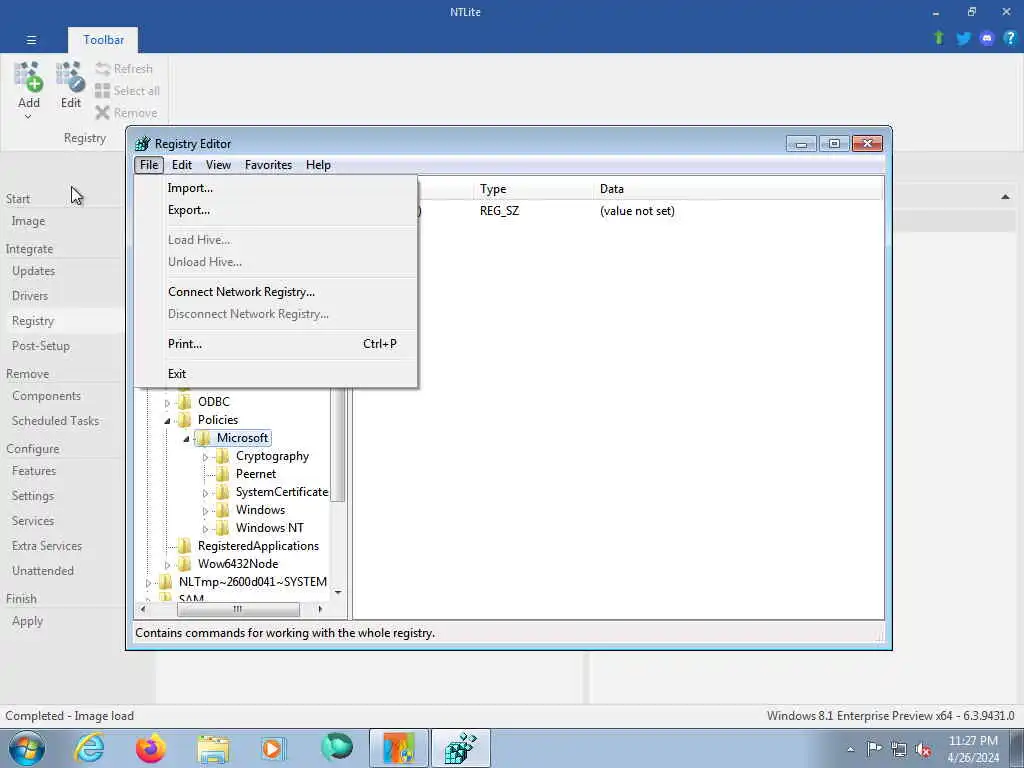
Task: Expand the SystemCertificates tree node
Action: pyautogui.click(x=205, y=493)
